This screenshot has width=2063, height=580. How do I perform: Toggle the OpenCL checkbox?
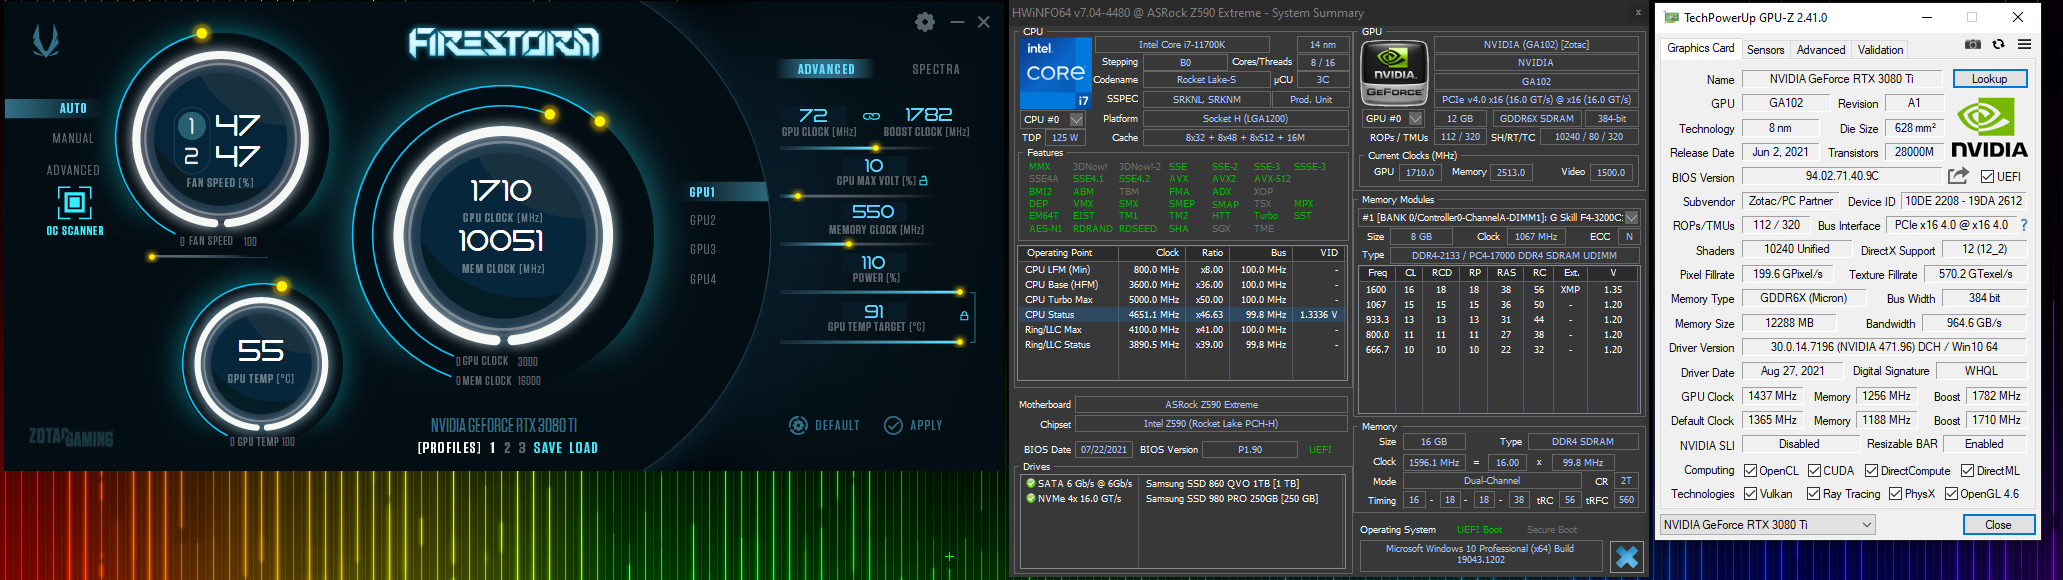point(1750,471)
